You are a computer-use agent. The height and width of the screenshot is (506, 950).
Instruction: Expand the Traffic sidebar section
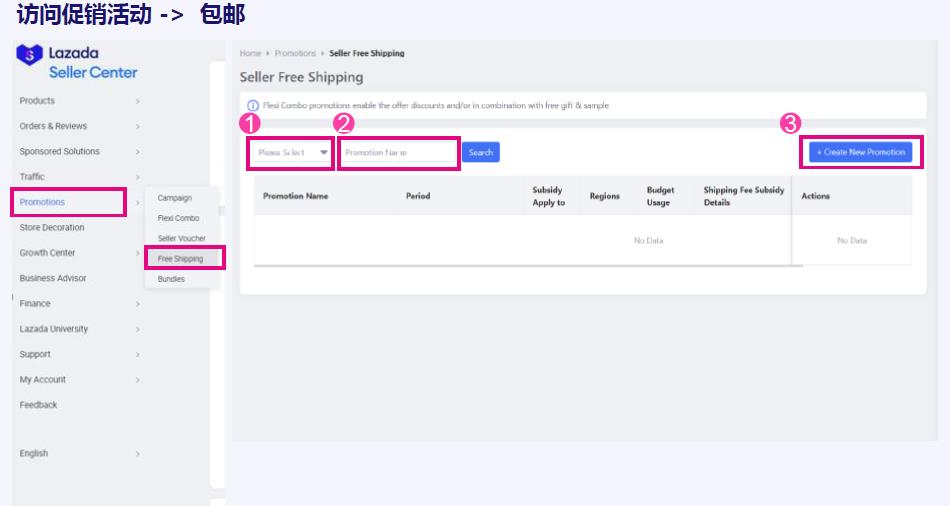32,177
